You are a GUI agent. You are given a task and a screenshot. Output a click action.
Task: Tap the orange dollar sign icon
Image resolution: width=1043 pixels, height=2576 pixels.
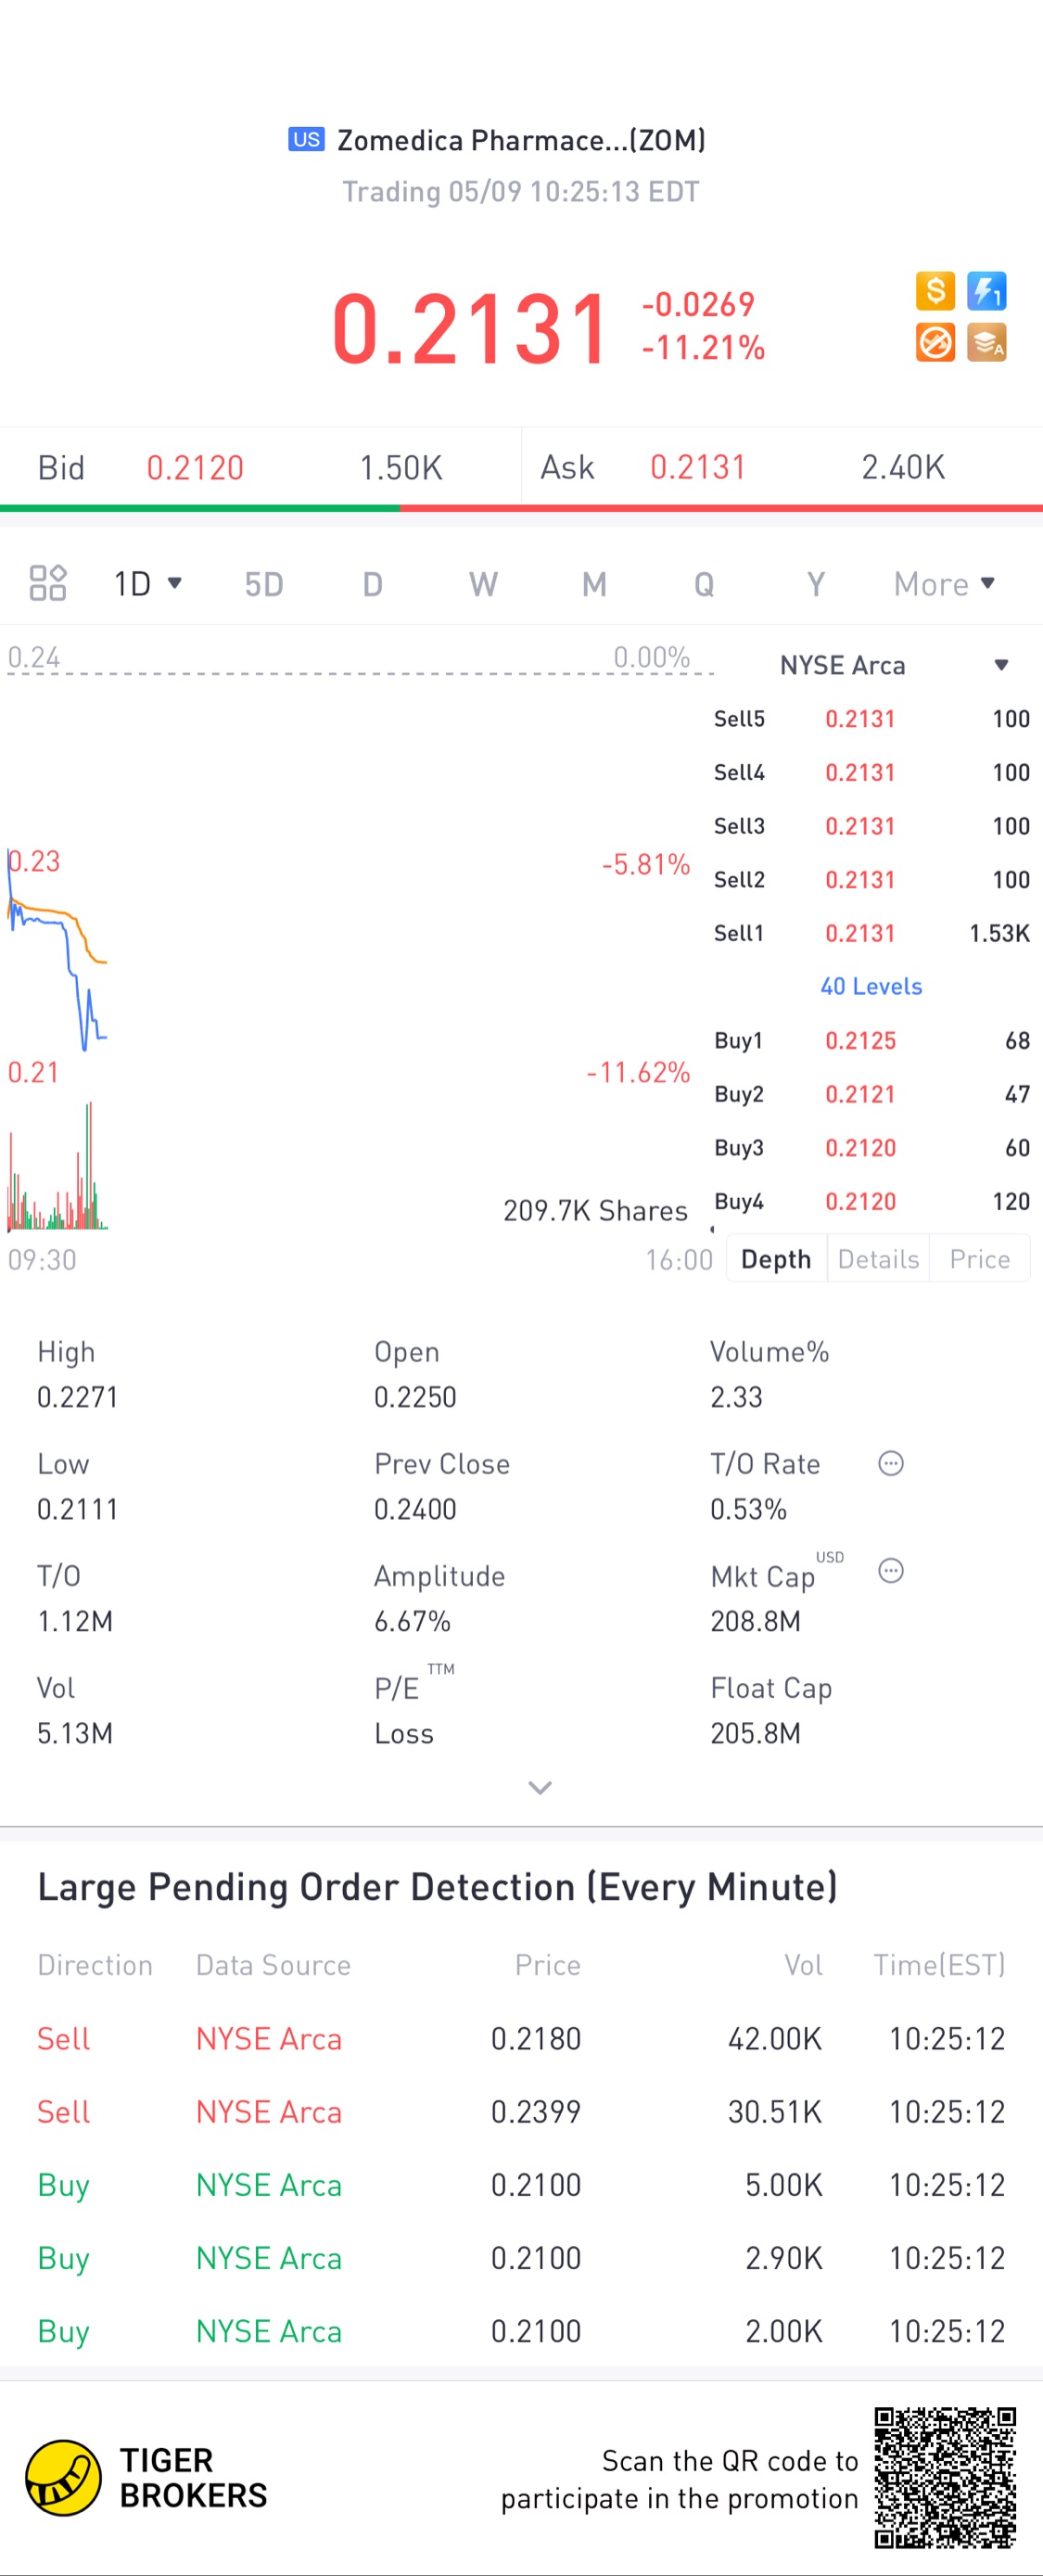pyautogui.click(x=935, y=291)
